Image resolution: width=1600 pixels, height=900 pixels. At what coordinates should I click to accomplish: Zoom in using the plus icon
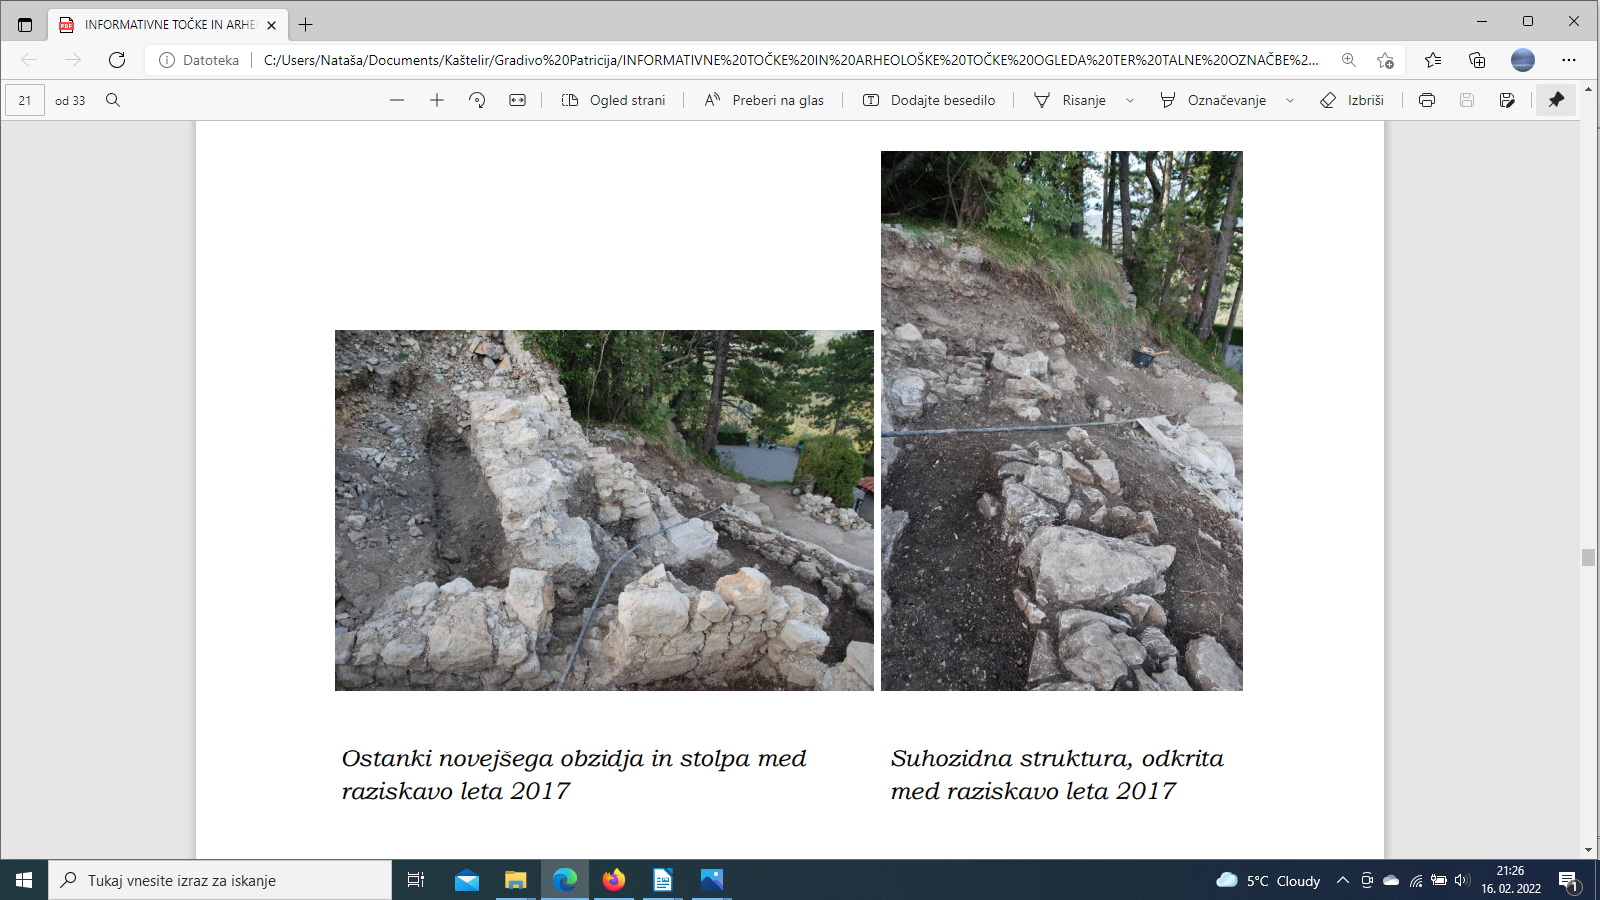pyautogui.click(x=437, y=100)
